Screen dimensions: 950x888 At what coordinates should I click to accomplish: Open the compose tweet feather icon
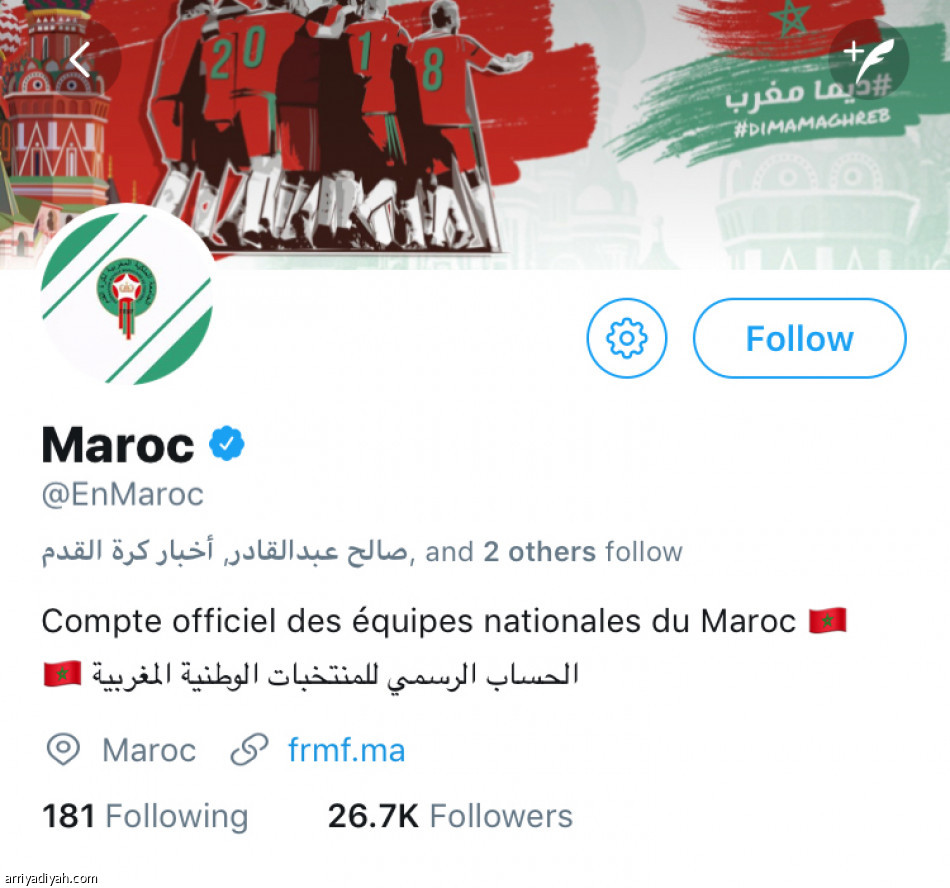[868, 60]
